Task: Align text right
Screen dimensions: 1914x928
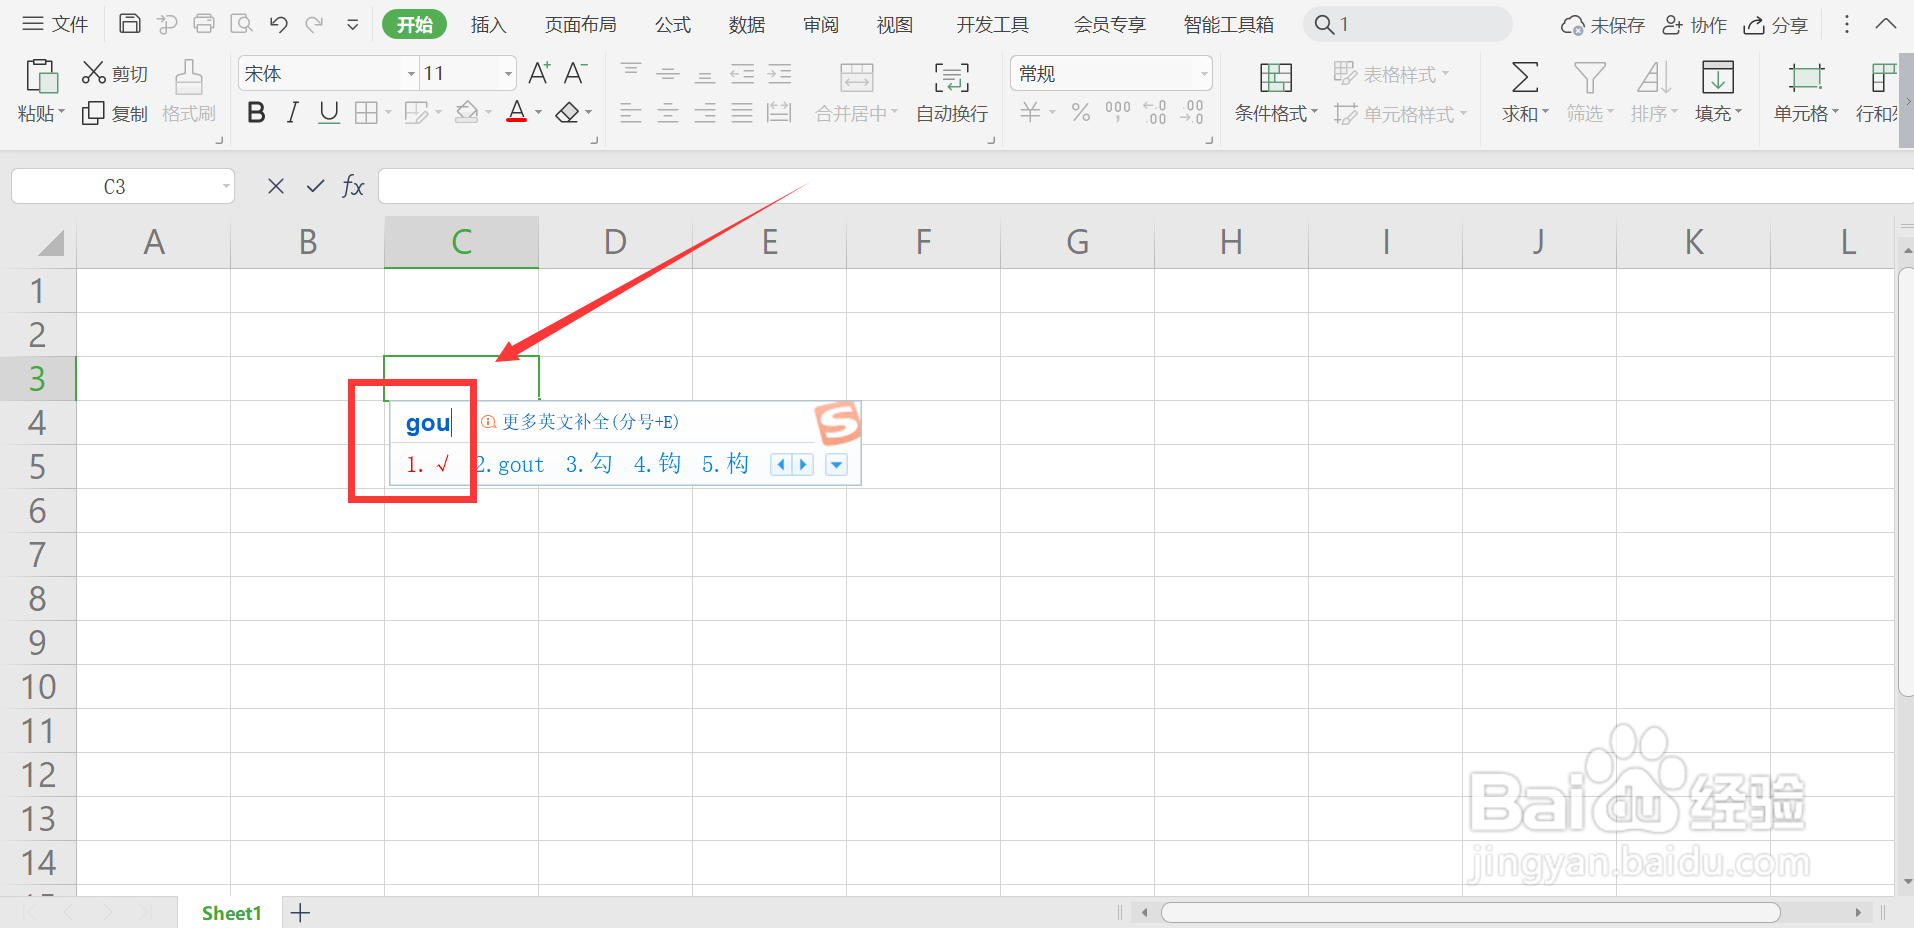Action: [x=705, y=113]
